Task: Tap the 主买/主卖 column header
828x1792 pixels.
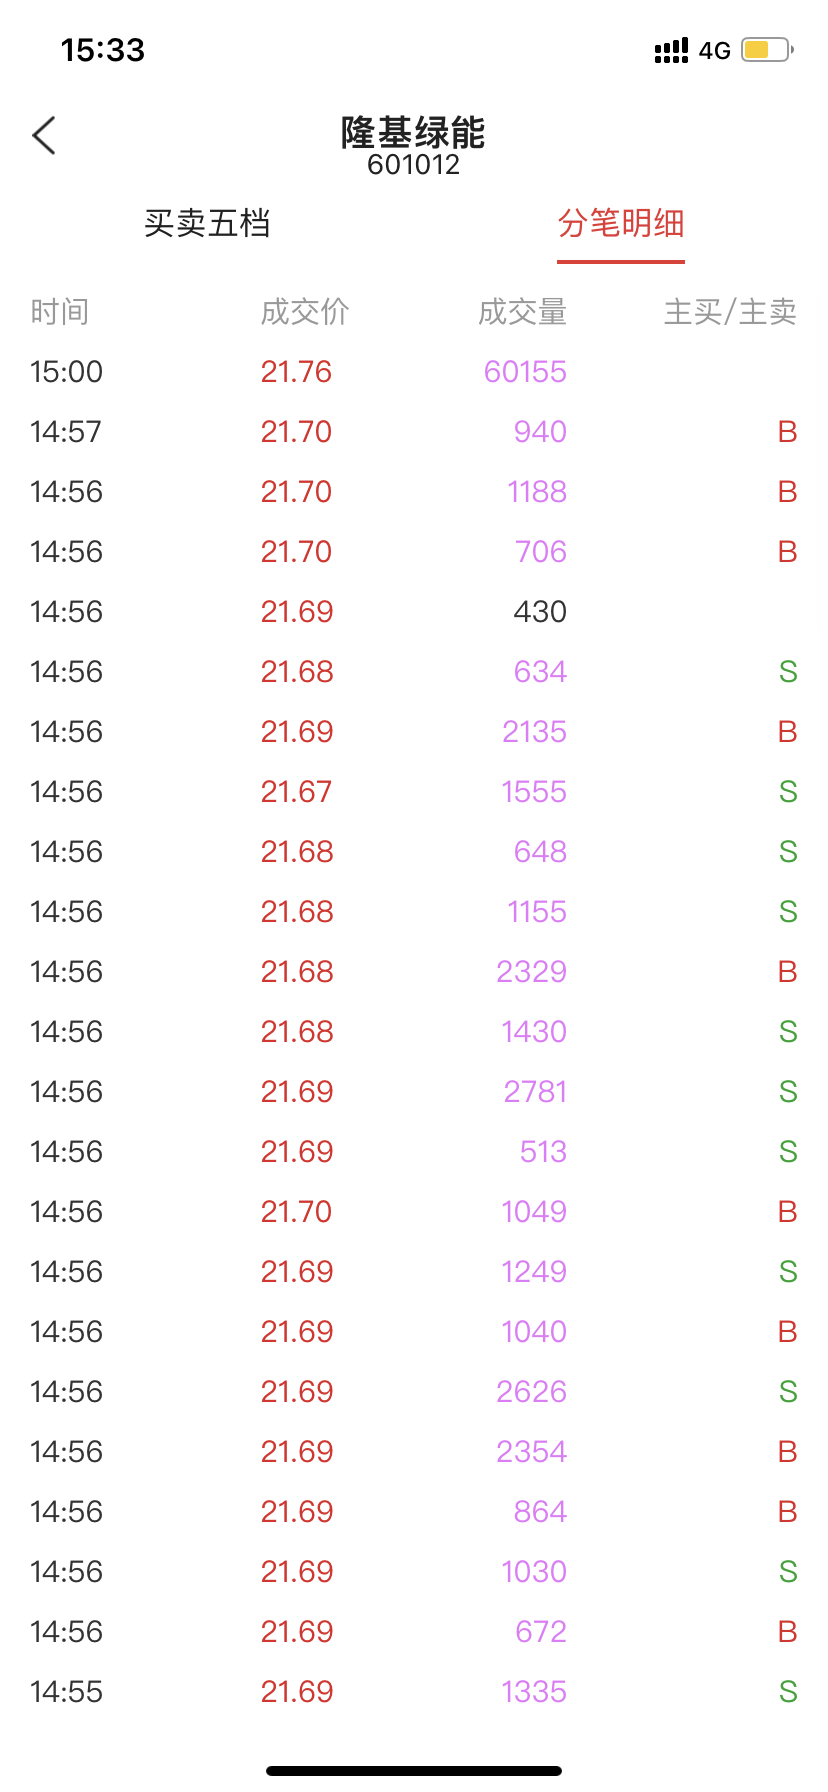Action: pos(730,312)
